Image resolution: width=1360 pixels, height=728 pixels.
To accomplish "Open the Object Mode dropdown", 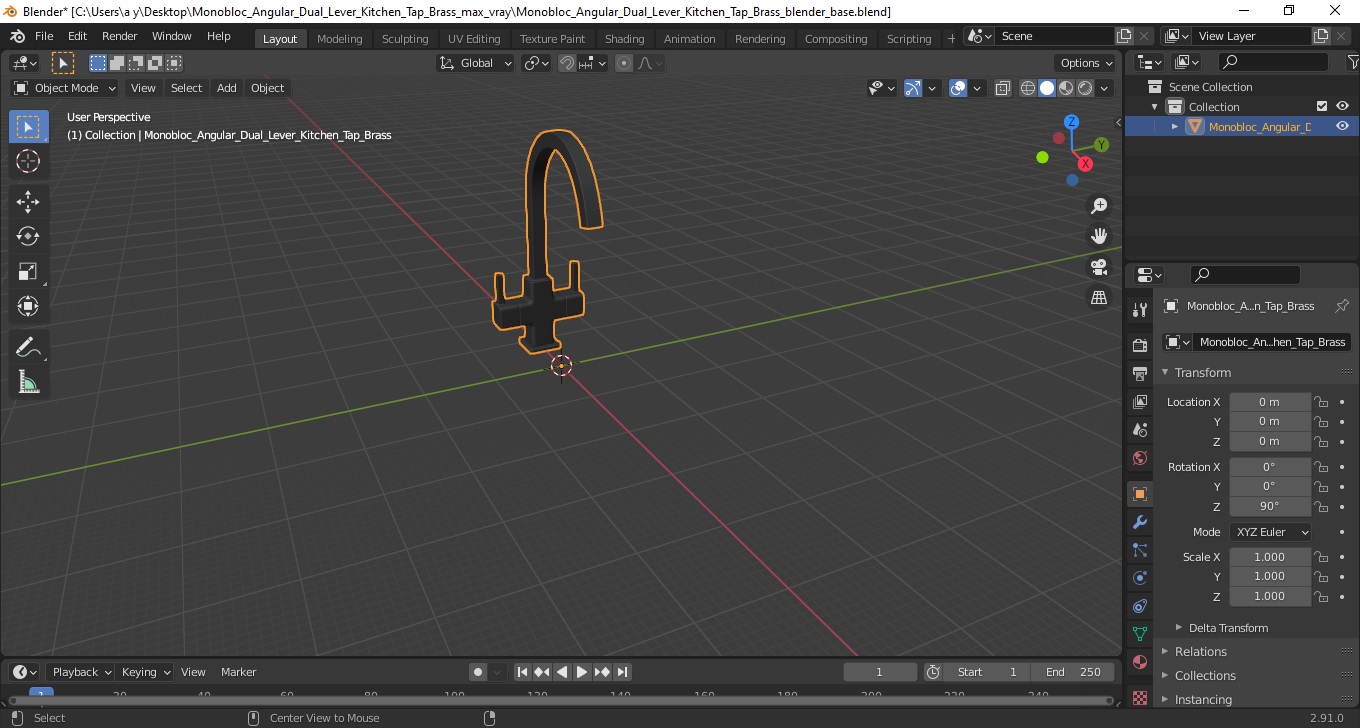I will coord(65,88).
